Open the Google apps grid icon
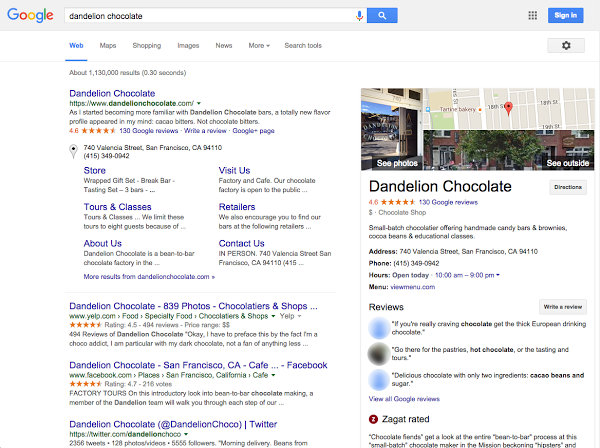This screenshot has height=448, width=600. tap(532, 15)
